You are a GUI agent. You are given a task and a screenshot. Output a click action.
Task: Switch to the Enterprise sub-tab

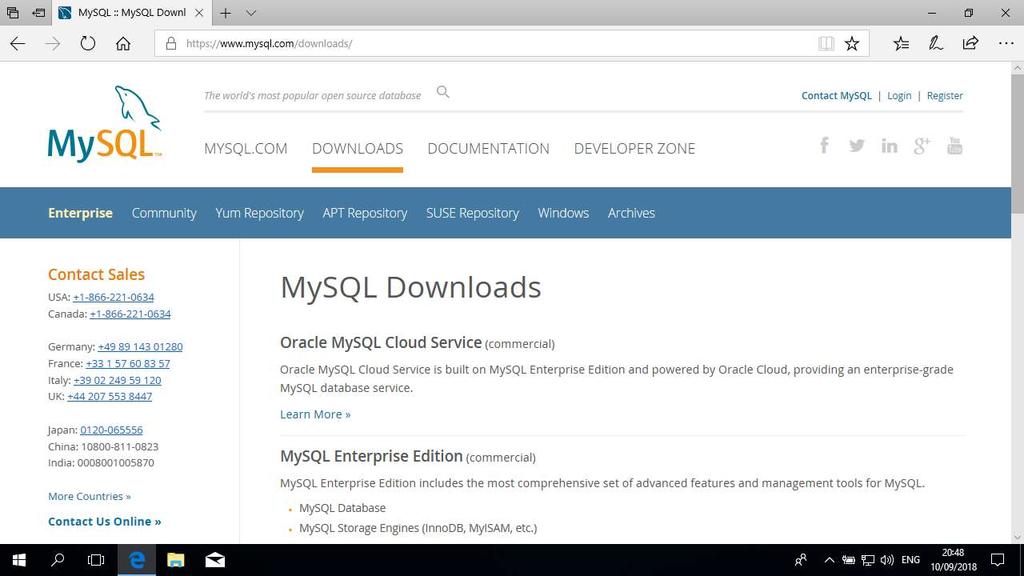point(80,213)
